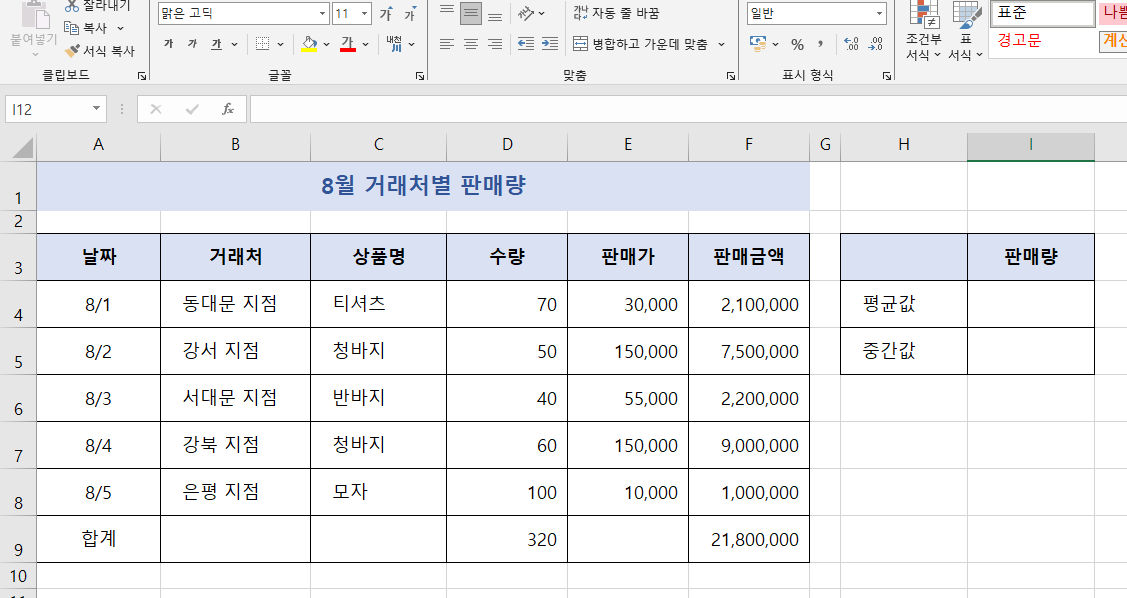Click the formula bar cancel X icon
Image resolution: width=1127 pixels, height=598 pixels.
156,109
